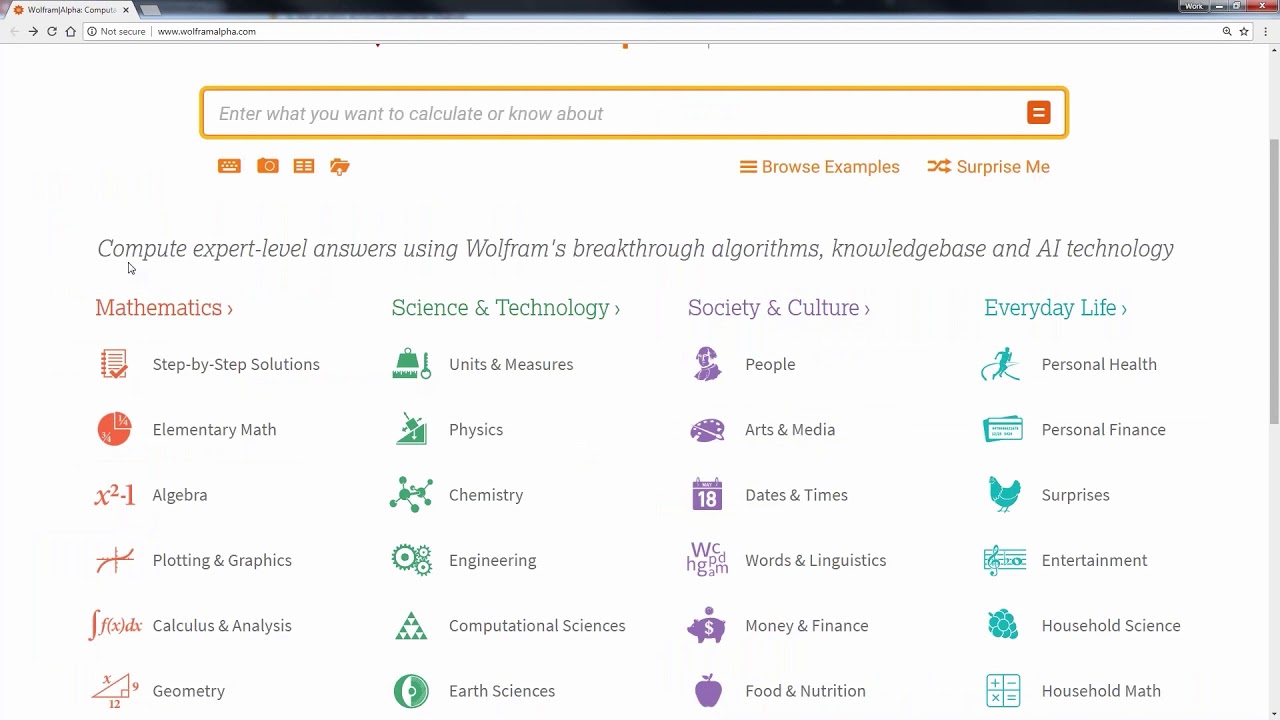Click the Step-by-Step Solutions notepad icon

(x=114, y=364)
